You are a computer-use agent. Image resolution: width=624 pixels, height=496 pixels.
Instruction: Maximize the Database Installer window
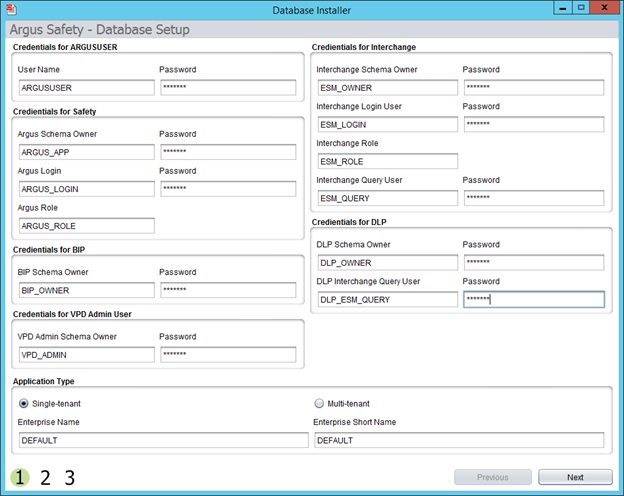click(x=581, y=8)
